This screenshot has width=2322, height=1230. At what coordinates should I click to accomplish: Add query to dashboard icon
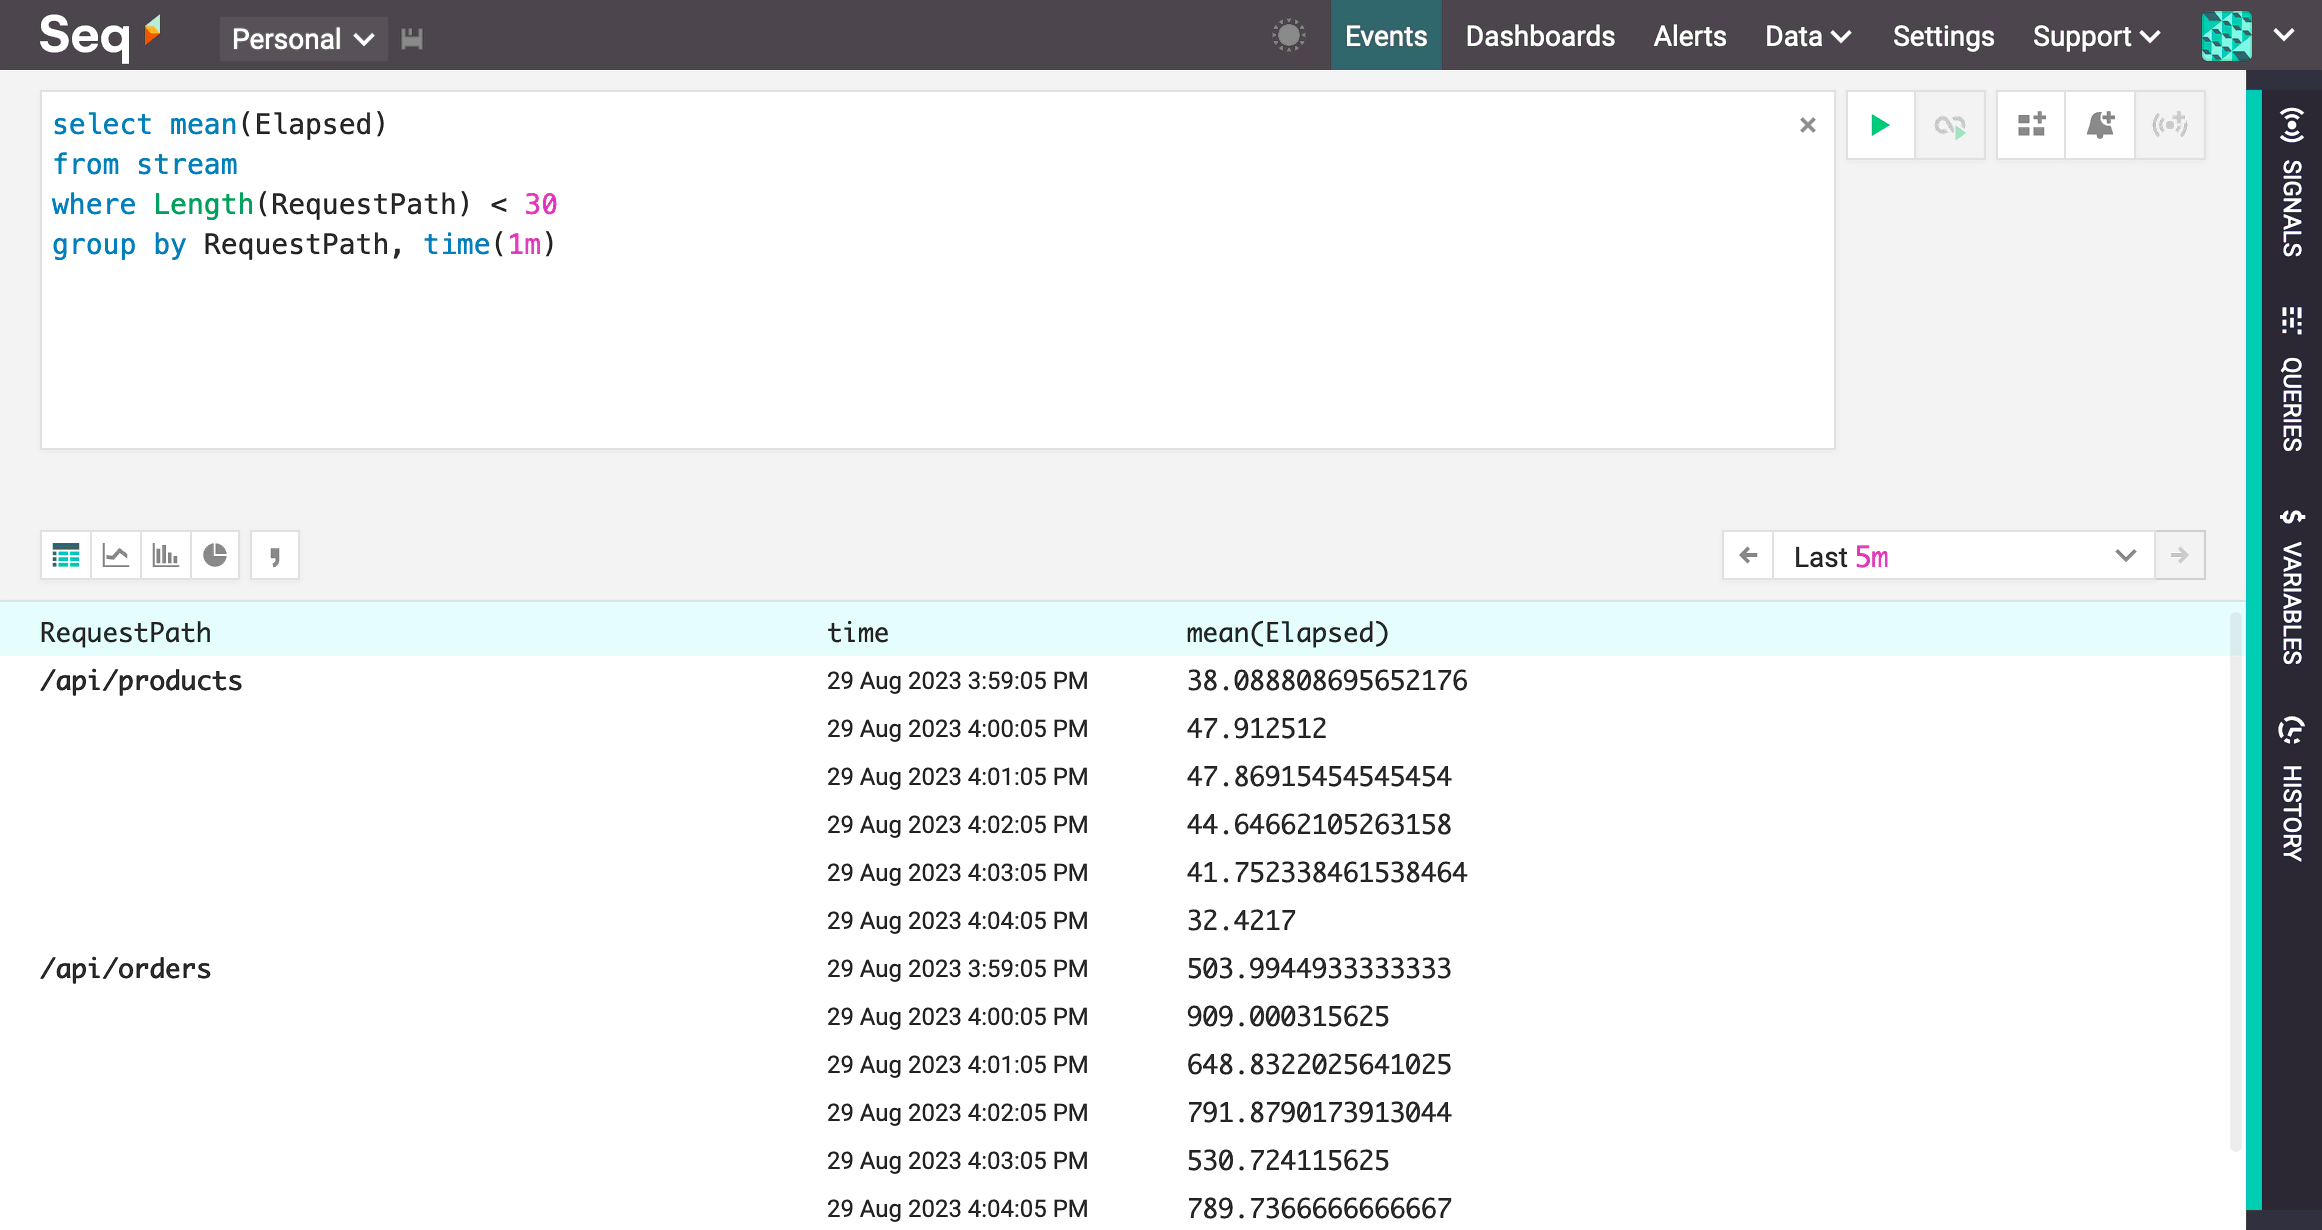[x=2031, y=125]
